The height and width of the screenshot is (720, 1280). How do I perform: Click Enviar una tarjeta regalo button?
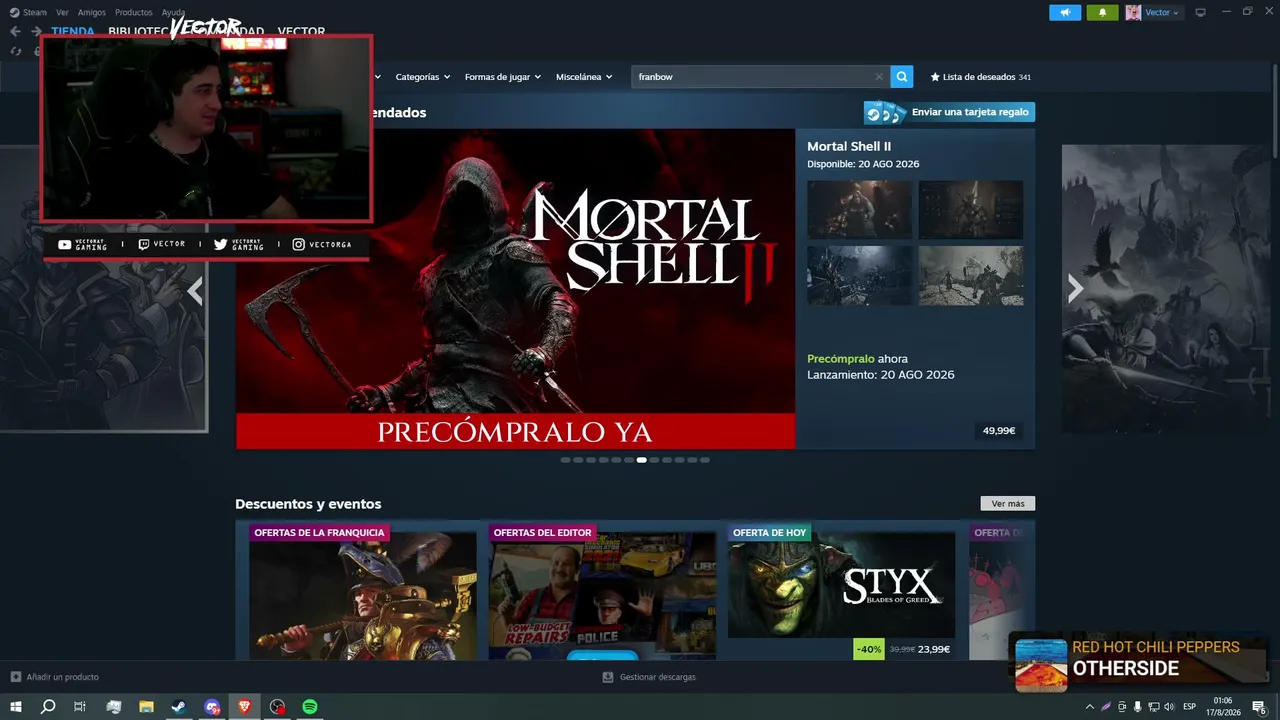(949, 112)
